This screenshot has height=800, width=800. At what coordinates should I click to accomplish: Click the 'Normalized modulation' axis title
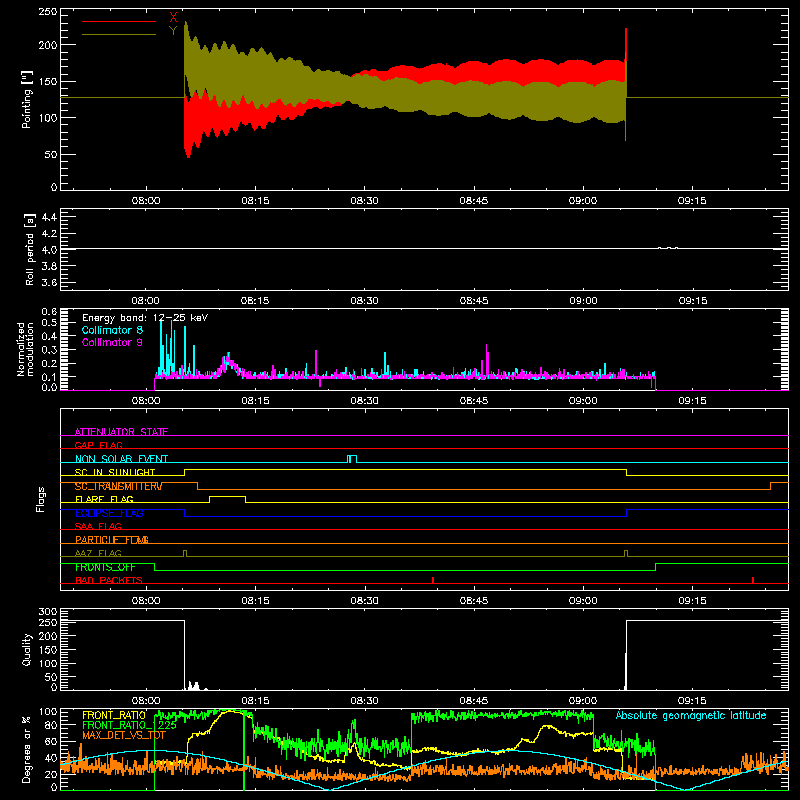point(25,349)
